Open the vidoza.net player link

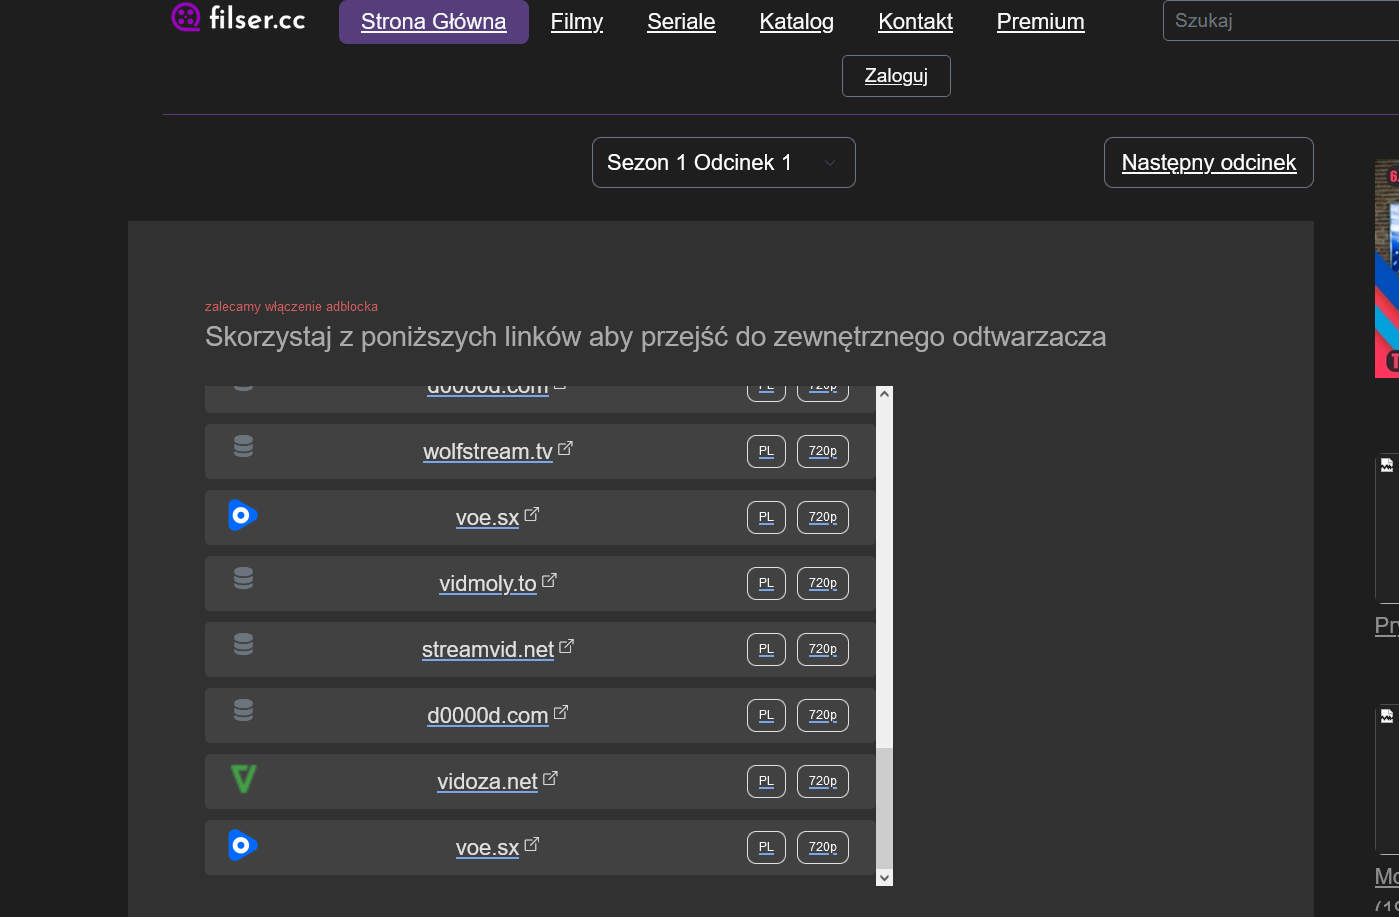pos(487,781)
